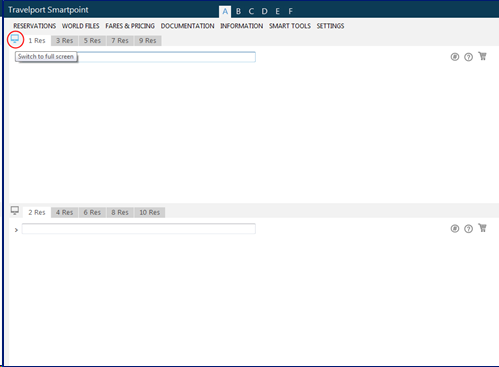Switch to work area B
The height and width of the screenshot is (367, 499).
pos(238,11)
